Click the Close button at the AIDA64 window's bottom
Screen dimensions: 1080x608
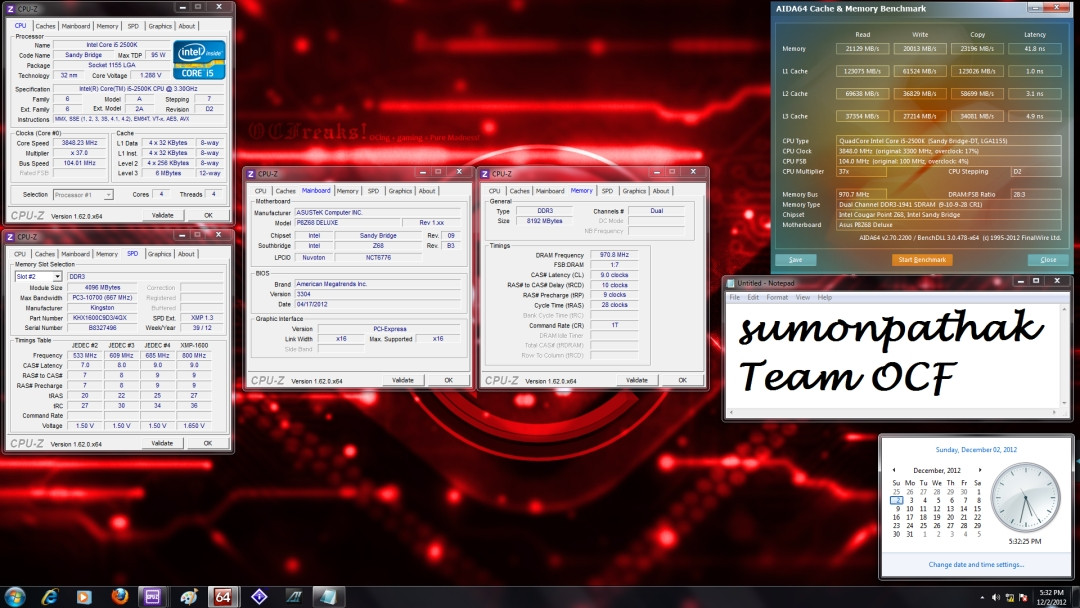point(1048,260)
